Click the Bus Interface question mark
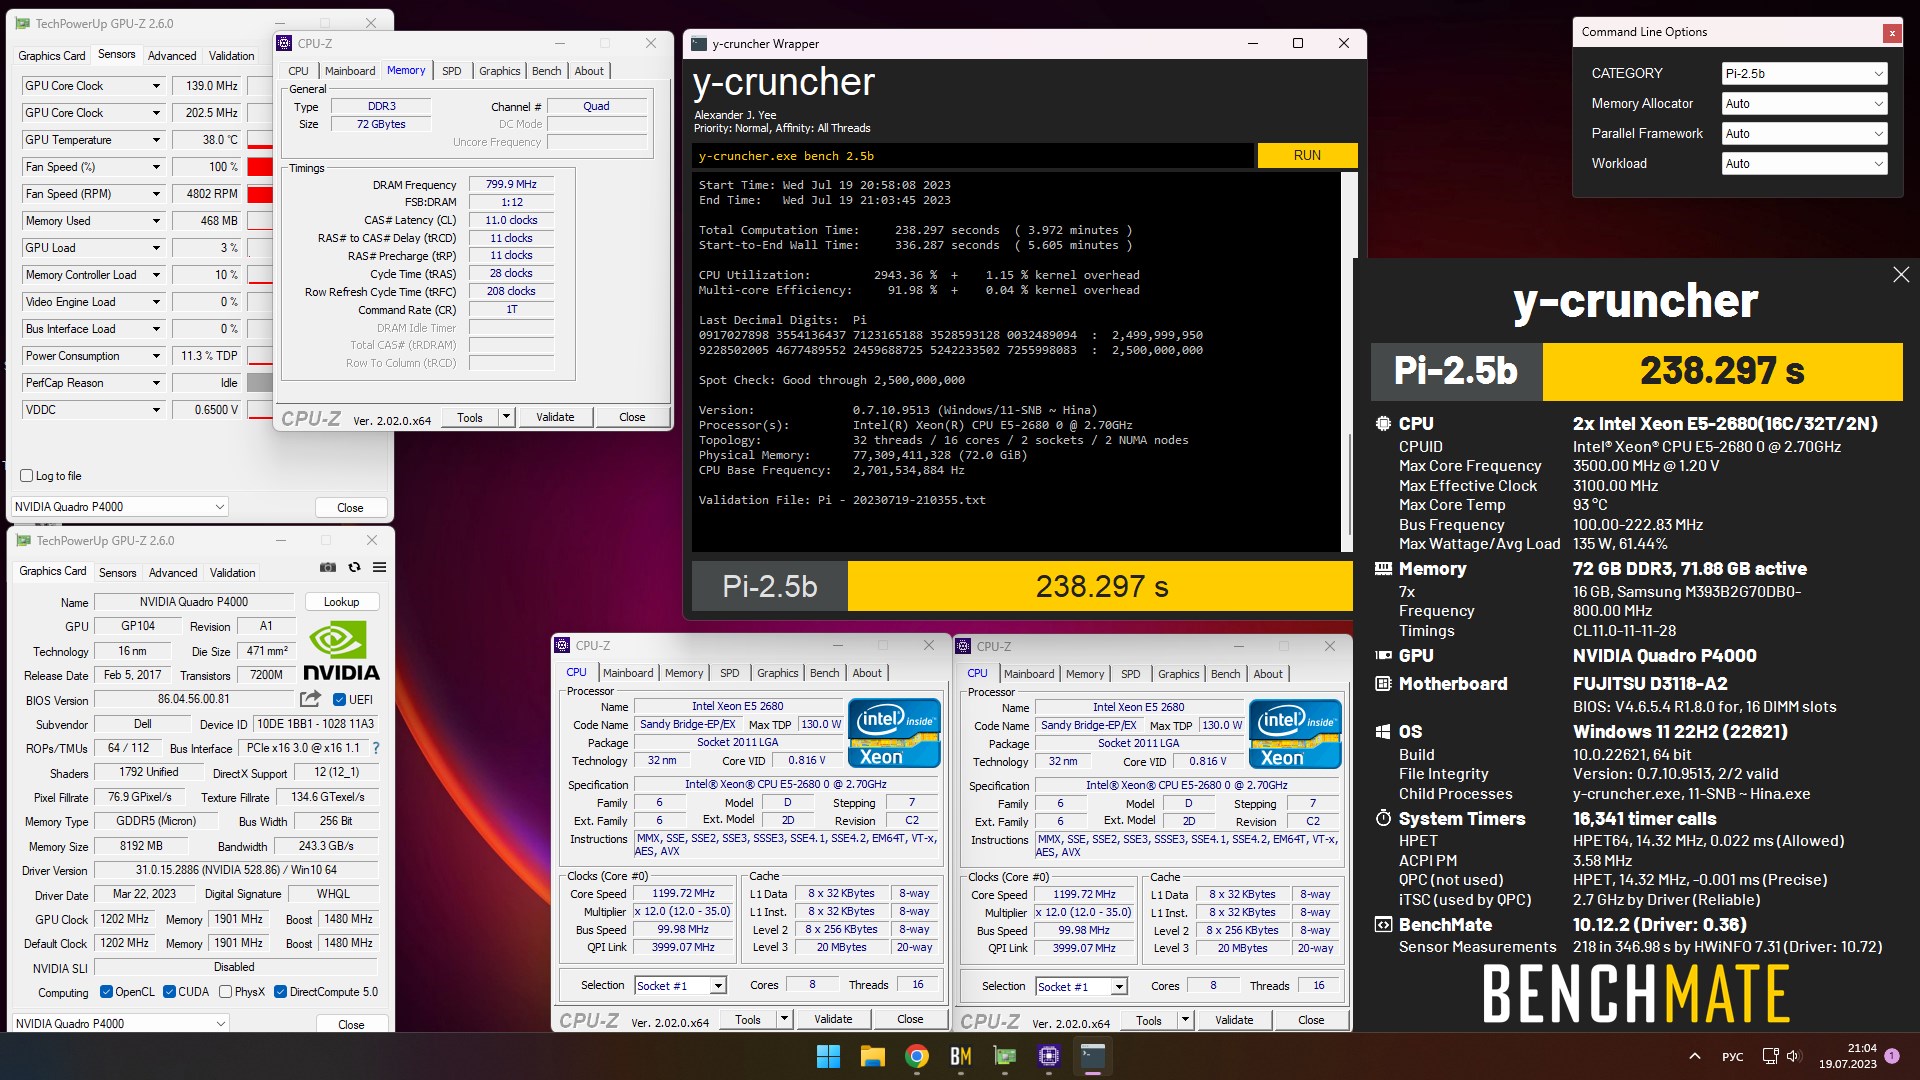Image resolution: width=1920 pixels, height=1080 pixels. 376,748
